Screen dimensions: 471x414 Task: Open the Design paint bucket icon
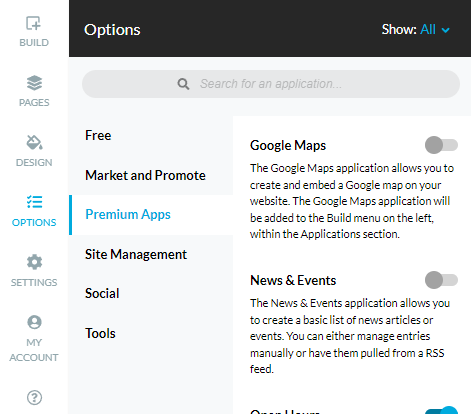34,142
